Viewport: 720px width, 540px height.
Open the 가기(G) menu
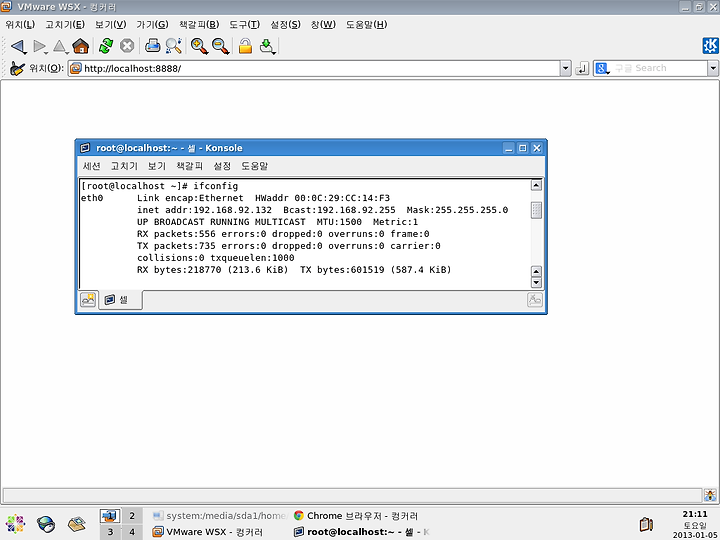tap(152, 24)
